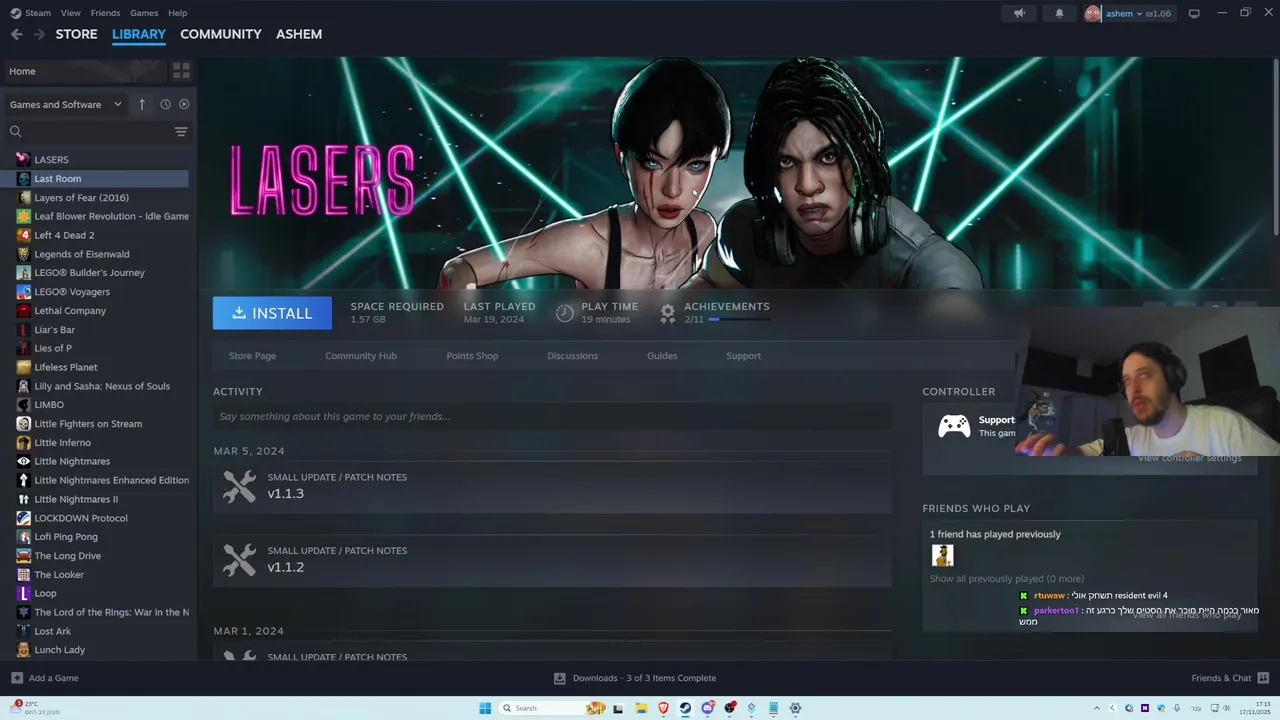Select Lunch Lady in the game list
Screen dimensions: 1280x720
pyautogui.click(x=59, y=650)
